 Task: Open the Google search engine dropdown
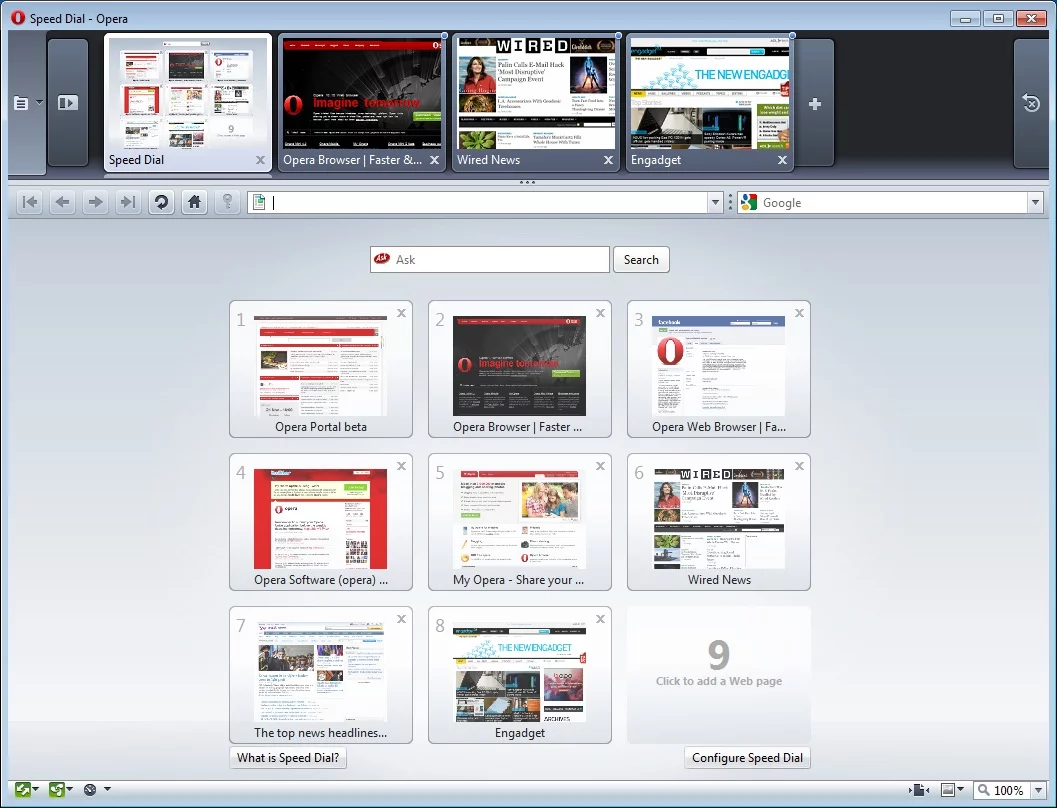[x=1036, y=202]
